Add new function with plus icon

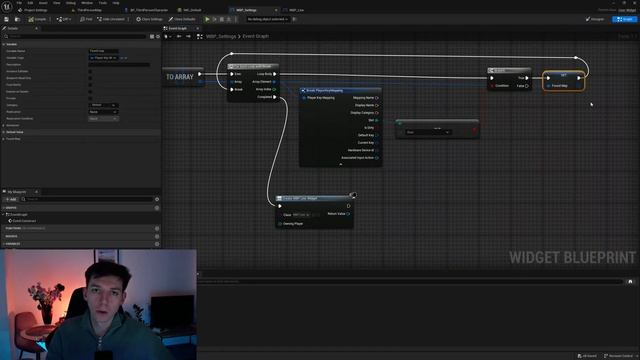[x=157, y=229]
